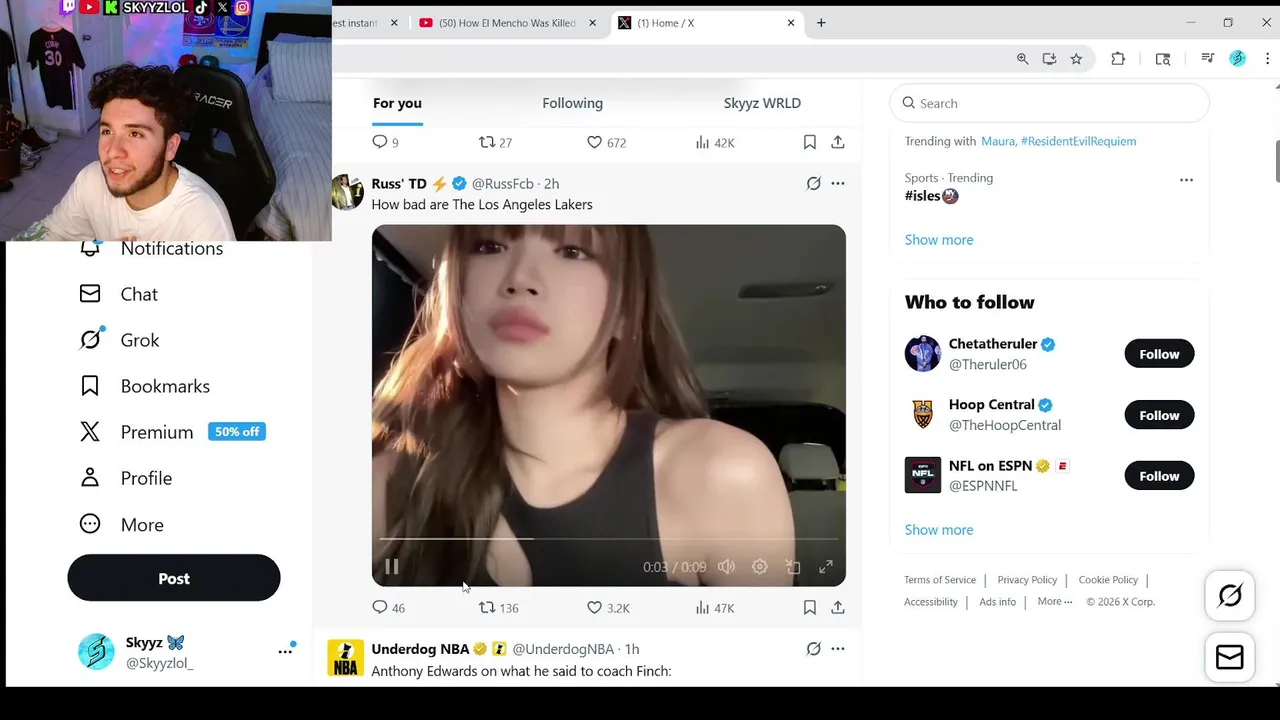Open Grok explain on Underdog NBA post
Image resolution: width=1280 pixels, height=720 pixels.
click(x=814, y=649)
